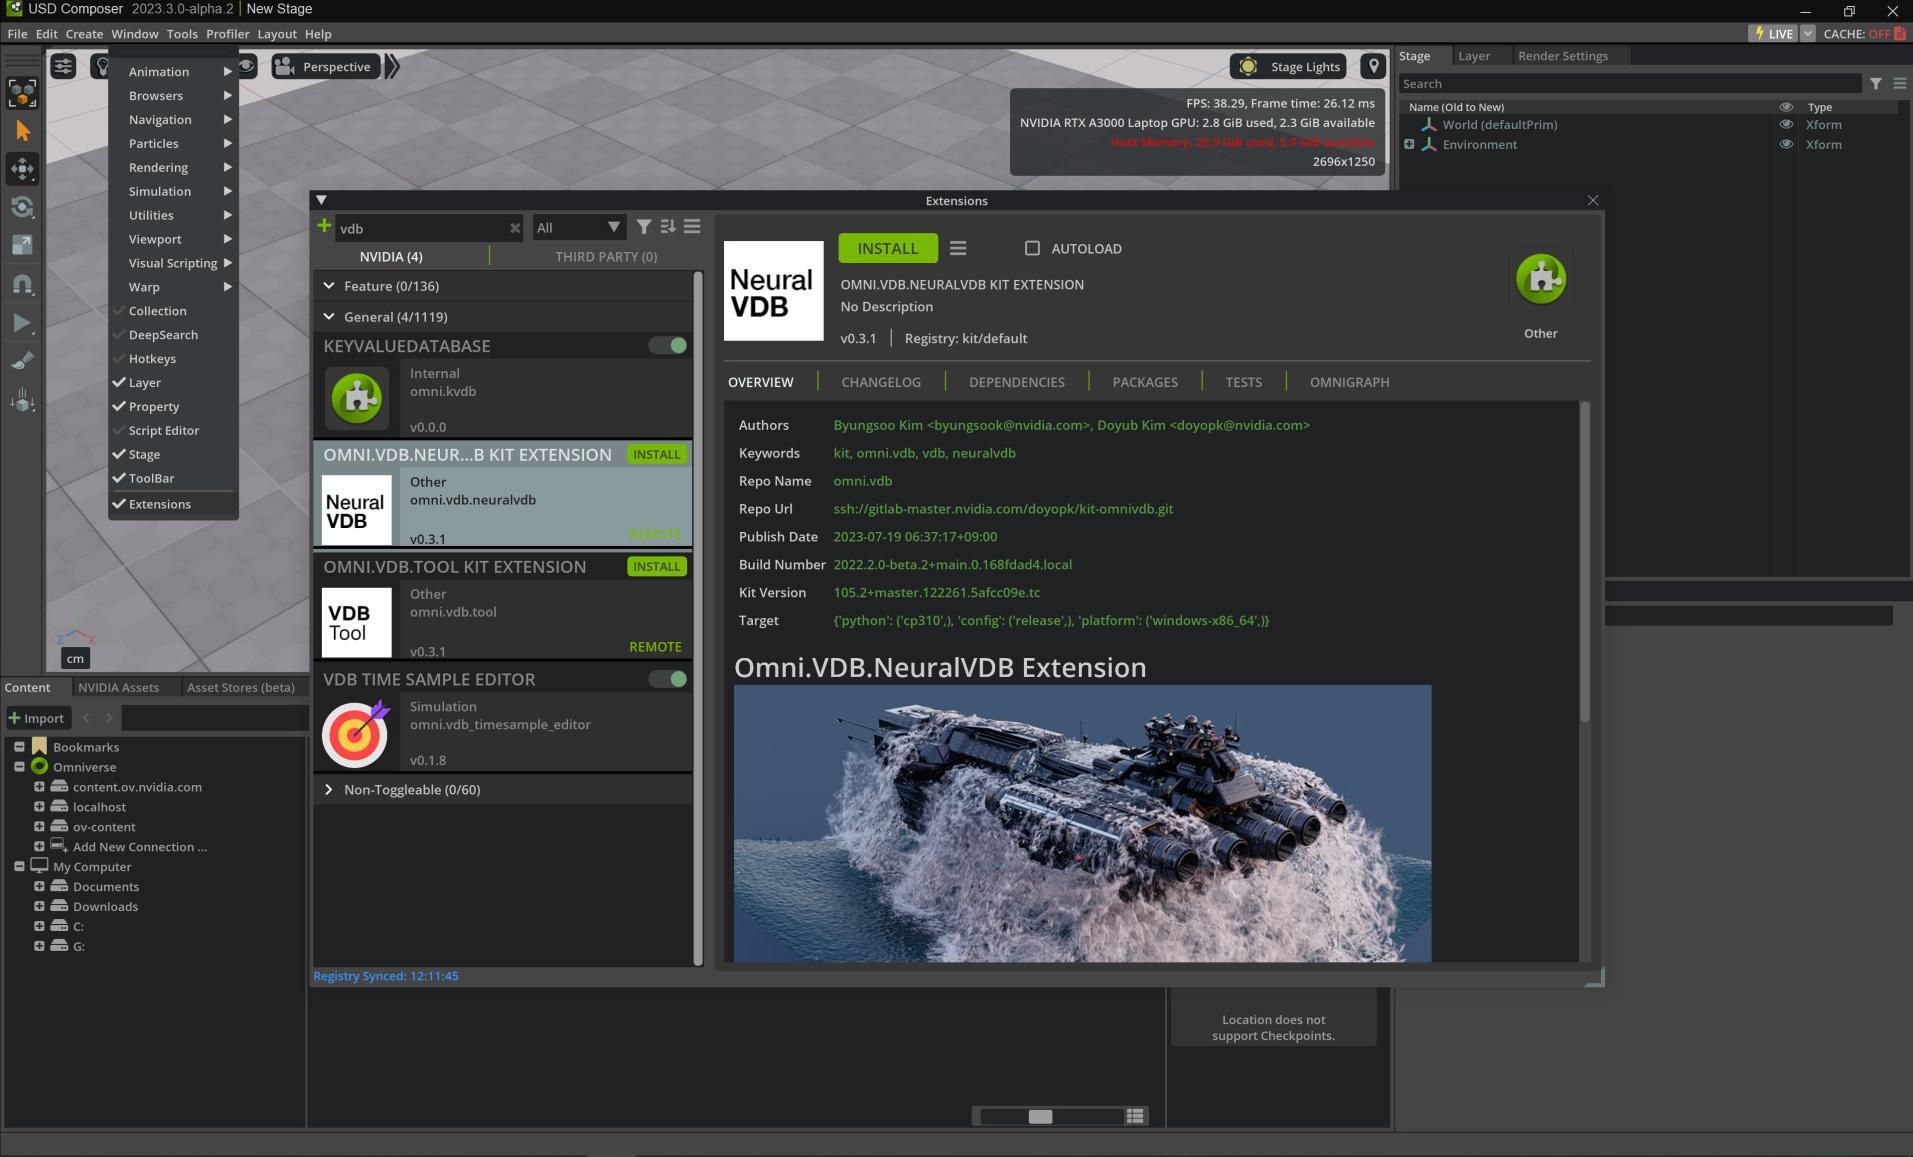Screen dimensions: 1913x1157
Task: Open hamburger menu next to INSTALL button
Action: click(x=958, y=248)
